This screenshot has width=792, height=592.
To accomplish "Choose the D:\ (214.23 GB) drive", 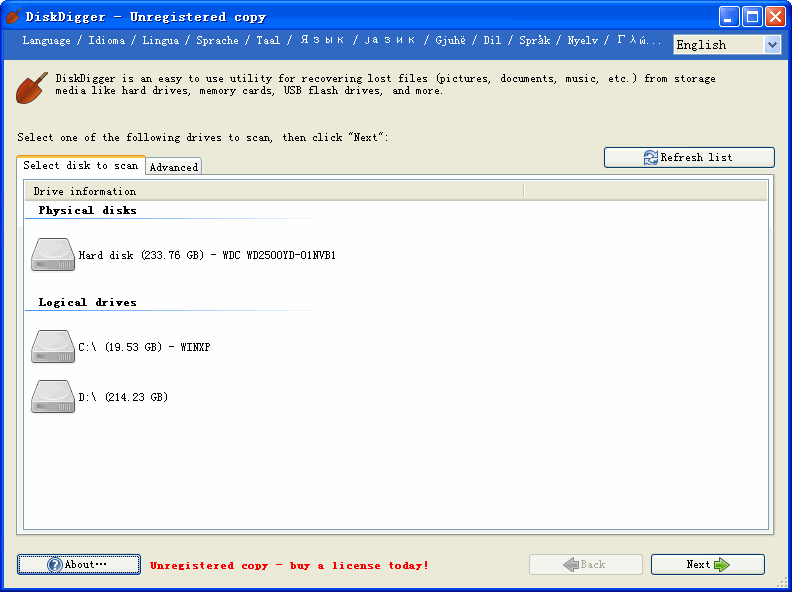I will click(123, 397).
